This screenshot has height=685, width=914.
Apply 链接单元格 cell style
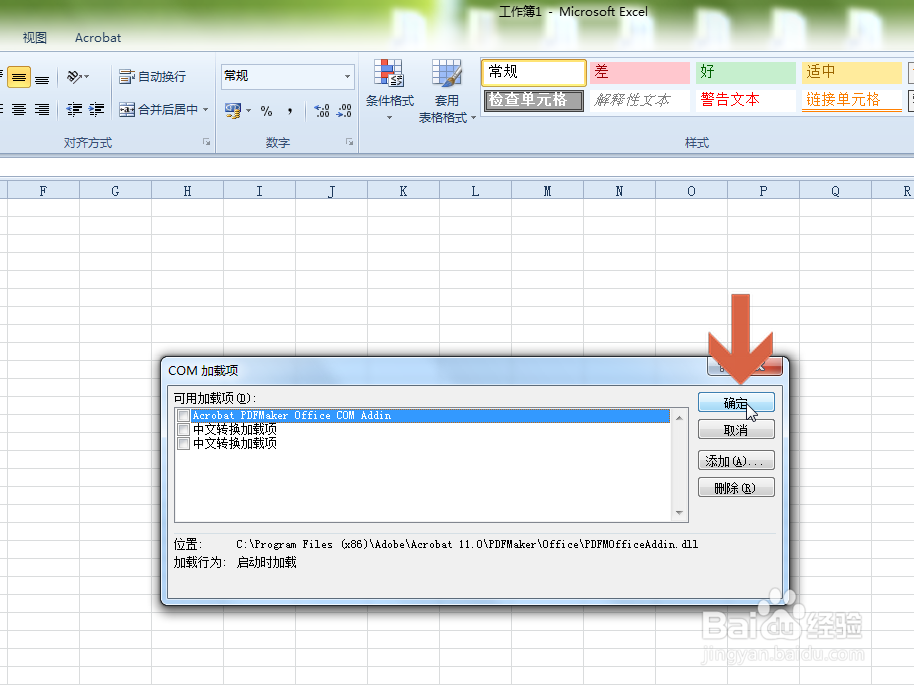click(x=852, y=100)
